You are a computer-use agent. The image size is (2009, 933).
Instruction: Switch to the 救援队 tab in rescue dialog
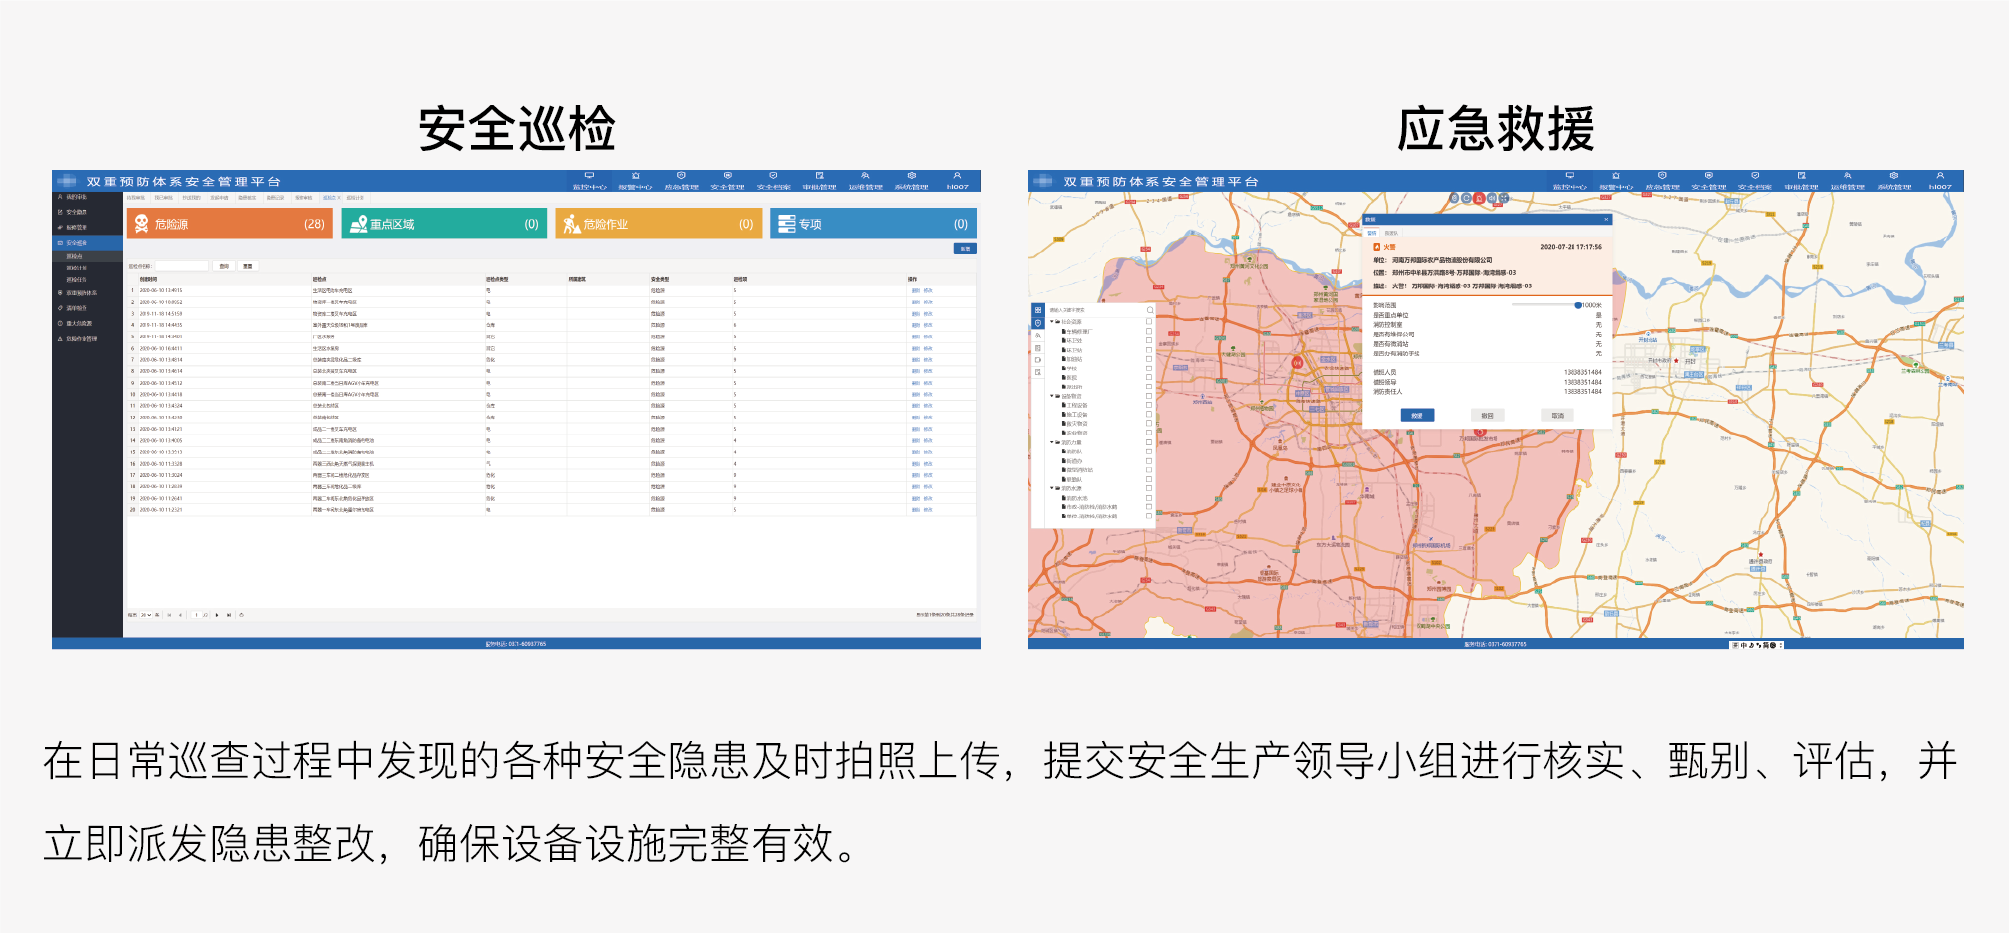click(1391, 233)
